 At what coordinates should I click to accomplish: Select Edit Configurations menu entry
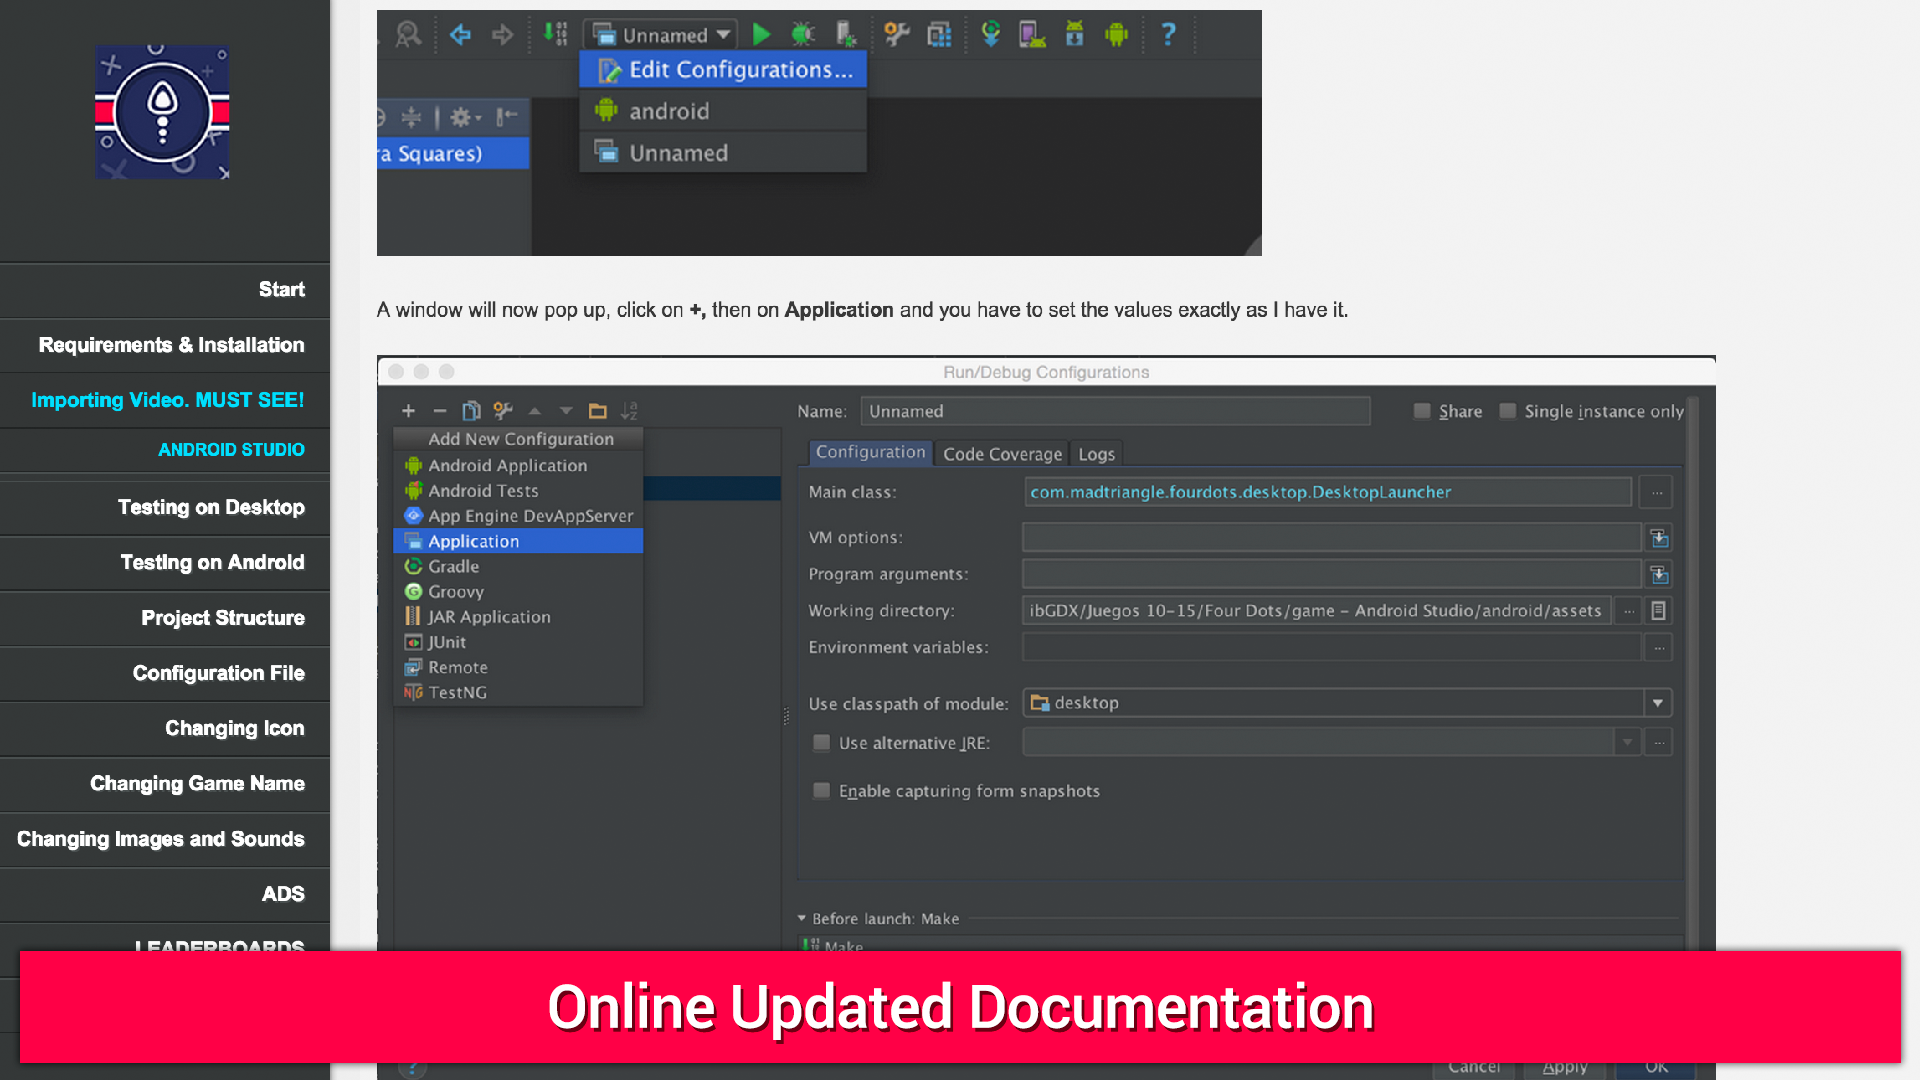click(723, 70)
